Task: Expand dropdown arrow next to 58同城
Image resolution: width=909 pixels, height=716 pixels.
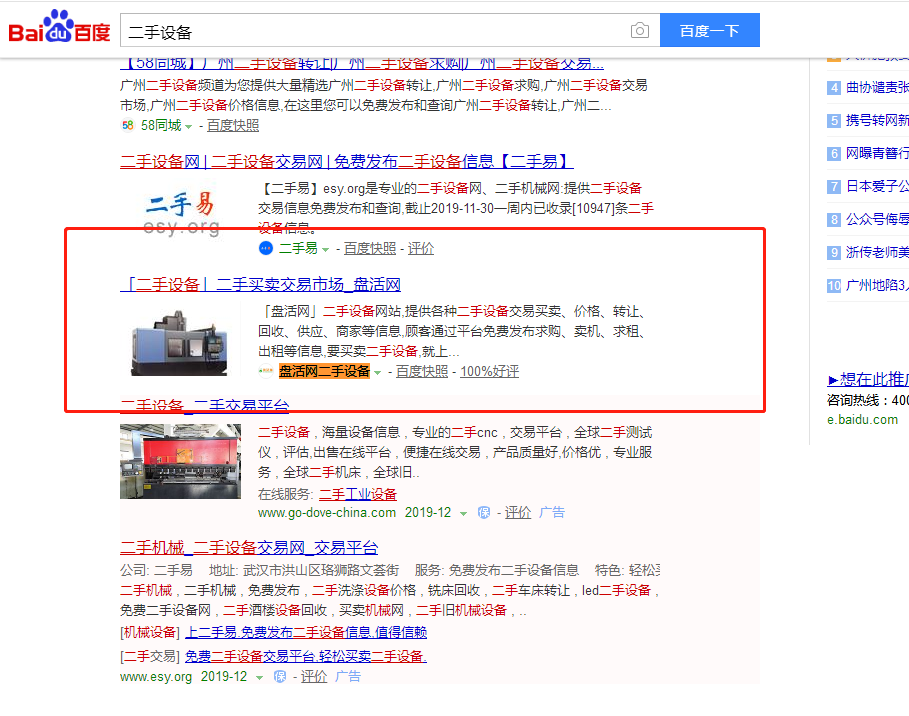Action: pyautogui.click(x=188, y=126)
